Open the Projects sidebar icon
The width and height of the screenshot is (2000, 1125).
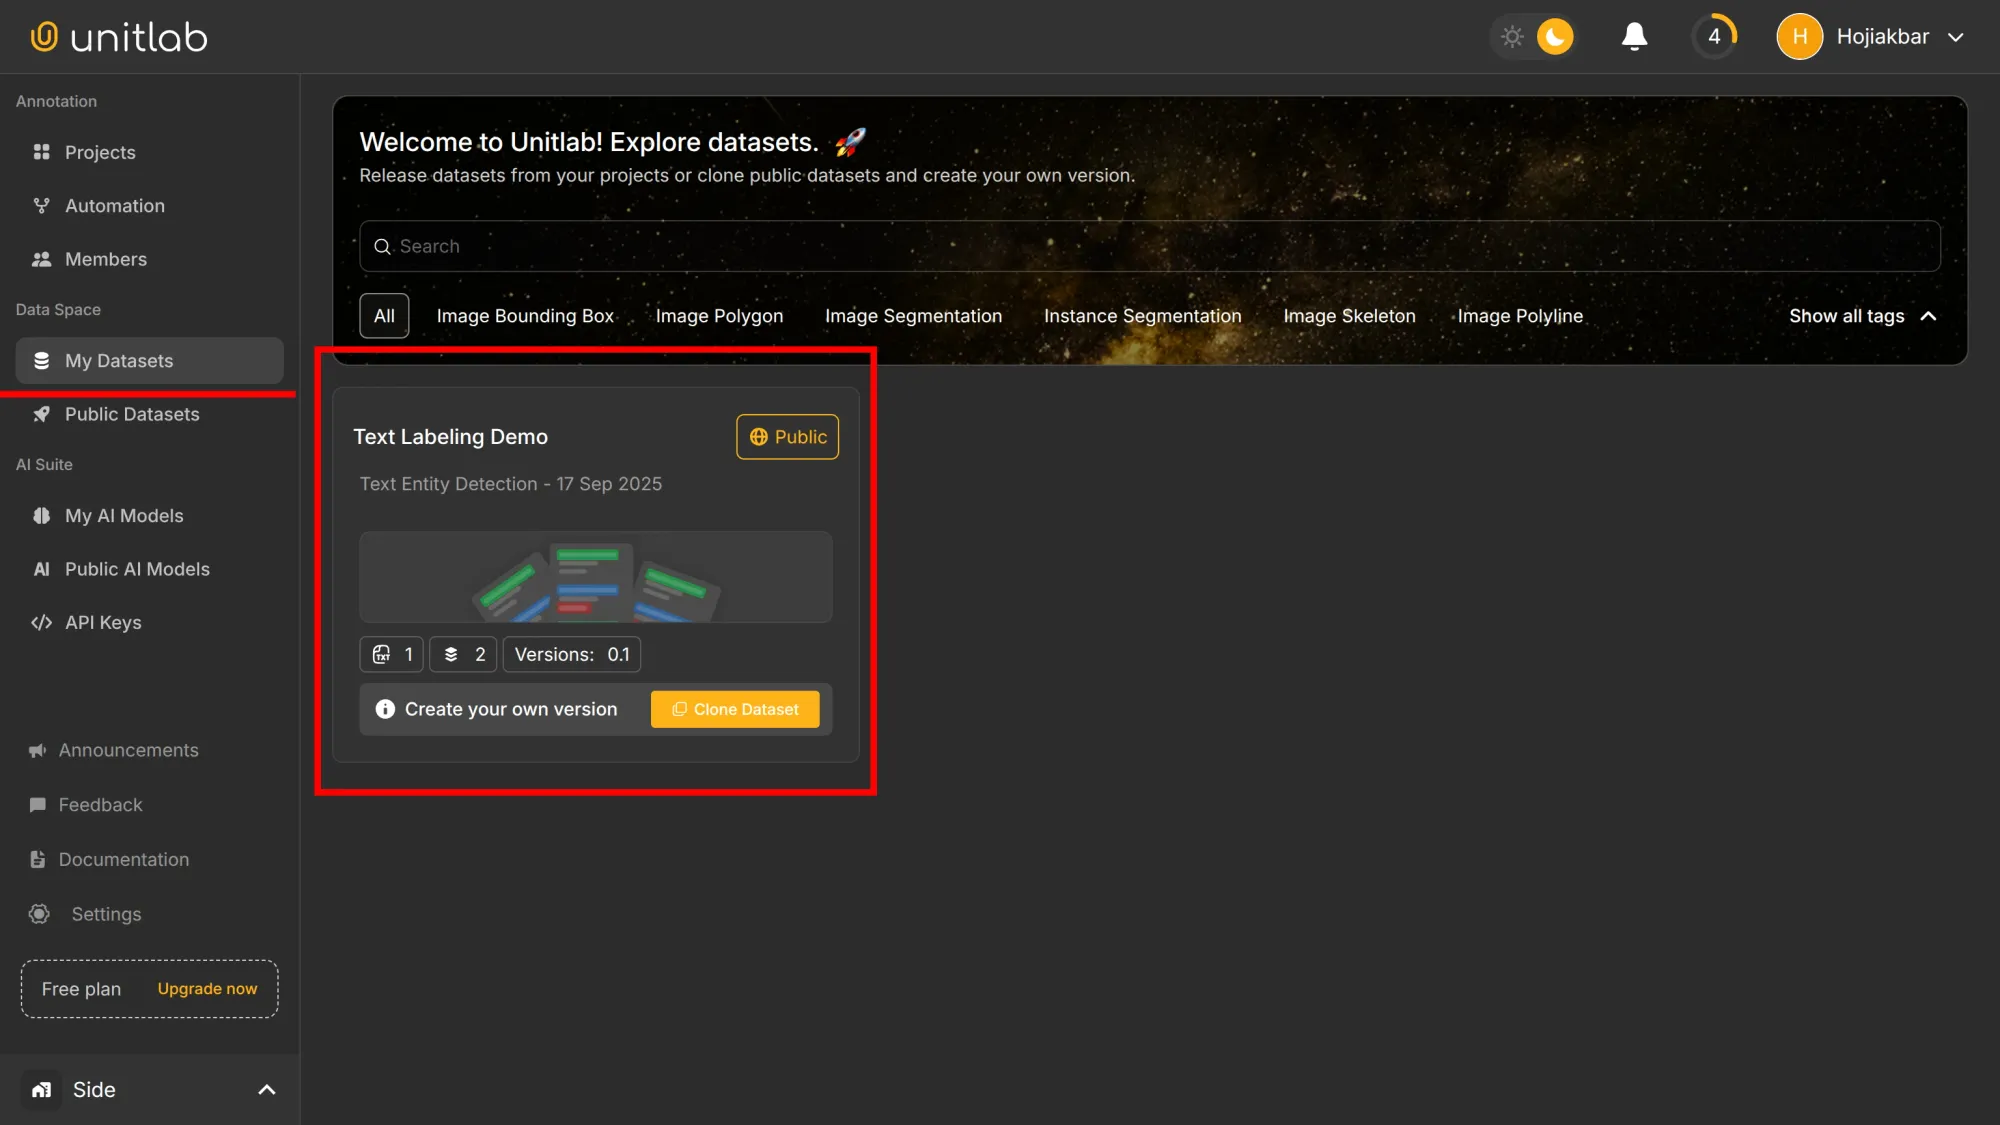(41, 152)
